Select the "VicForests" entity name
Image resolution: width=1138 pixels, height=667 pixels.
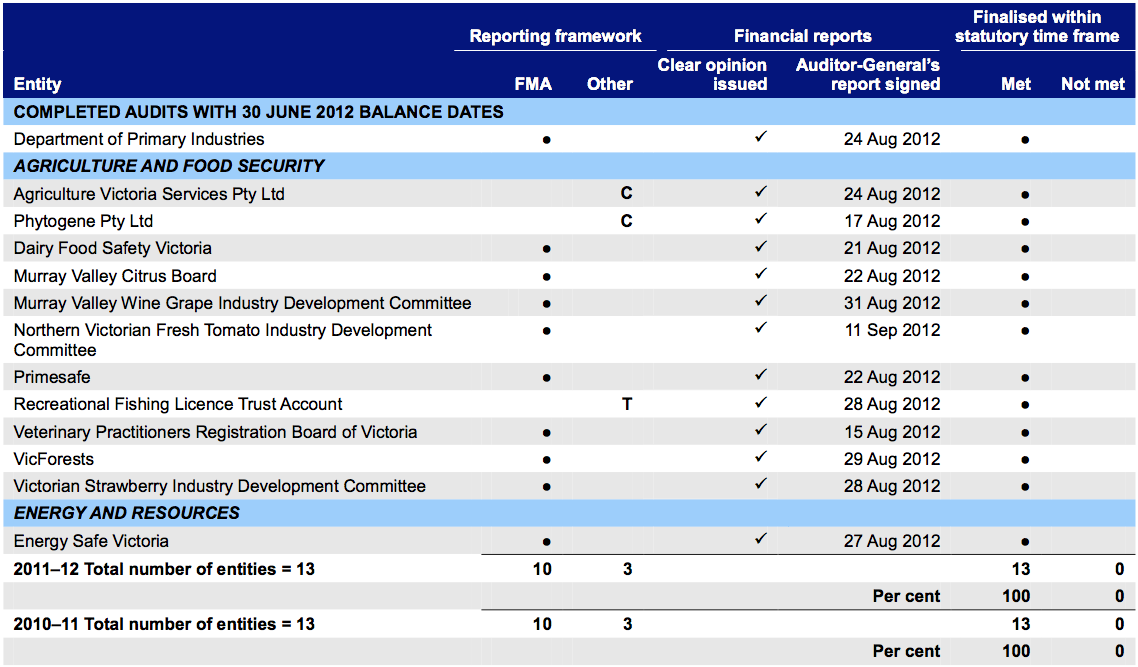[x=54, y=459]
